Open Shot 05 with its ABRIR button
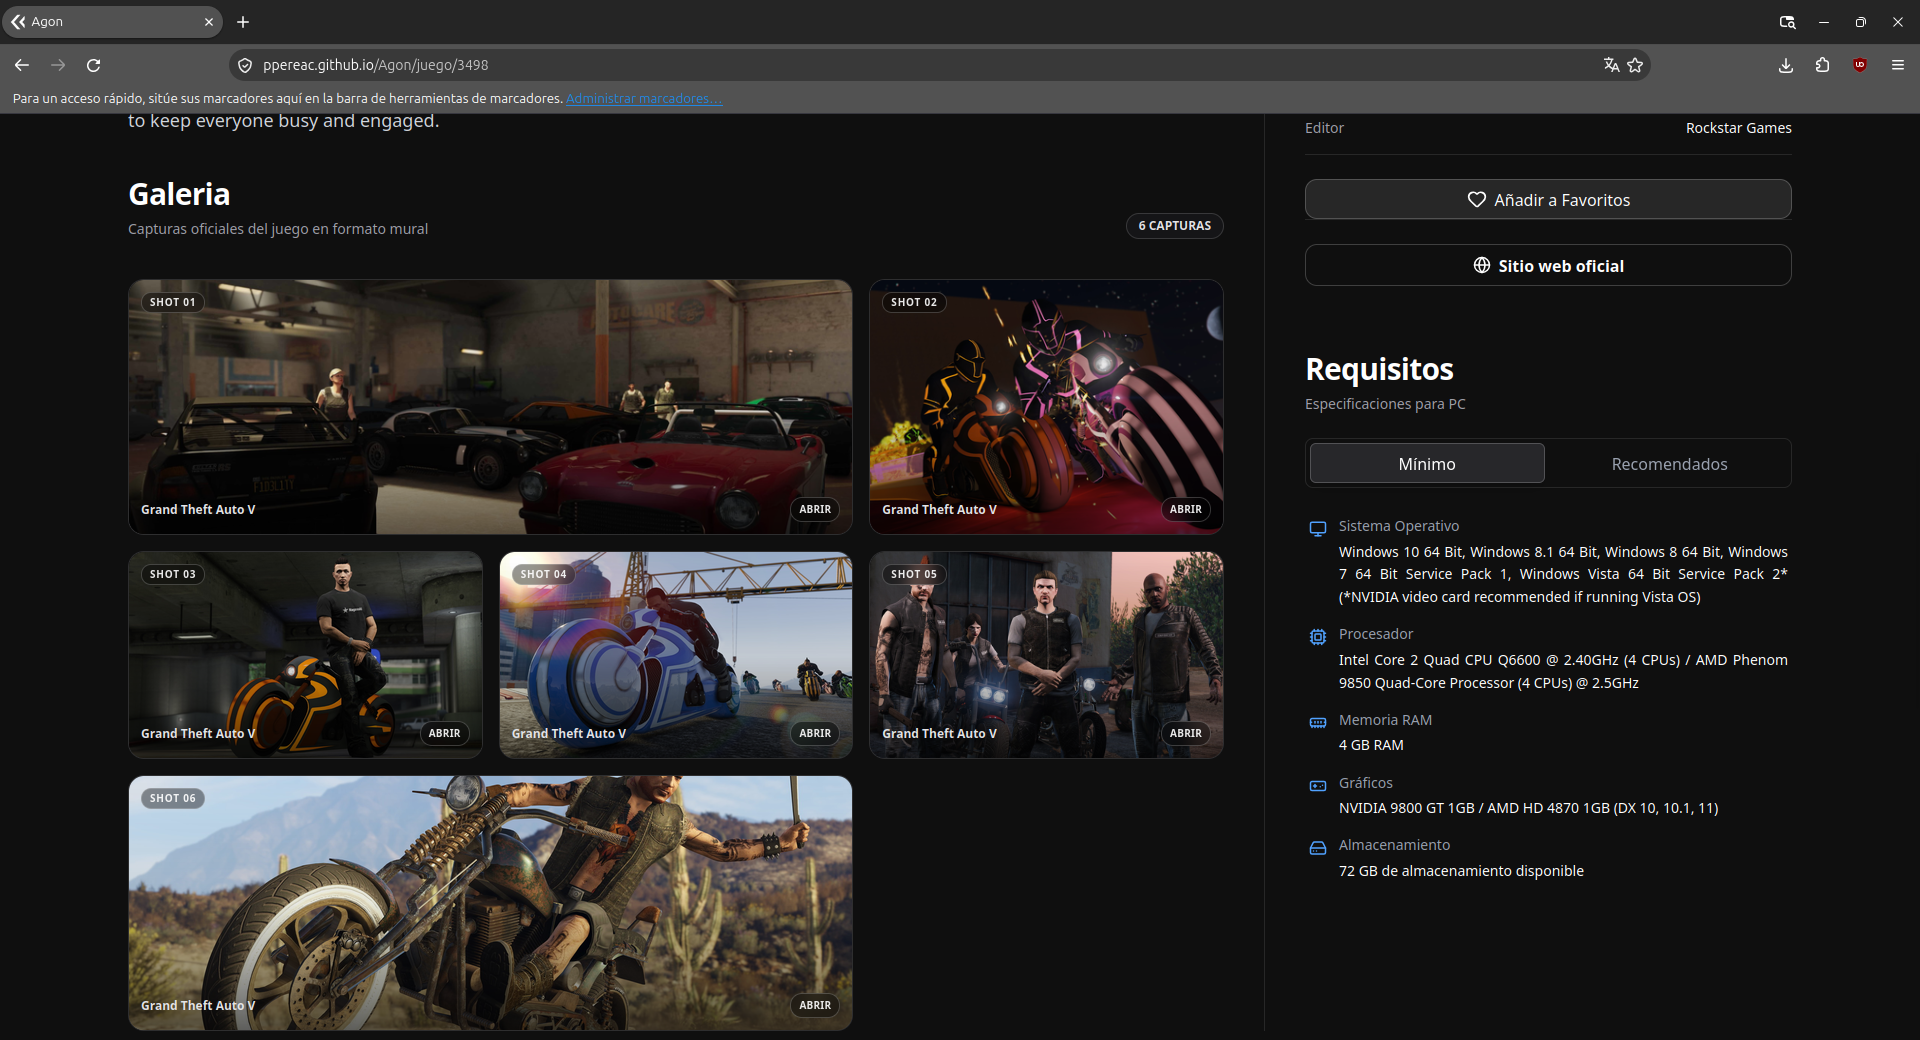 pyautogui.click(x=1186, y=734)
